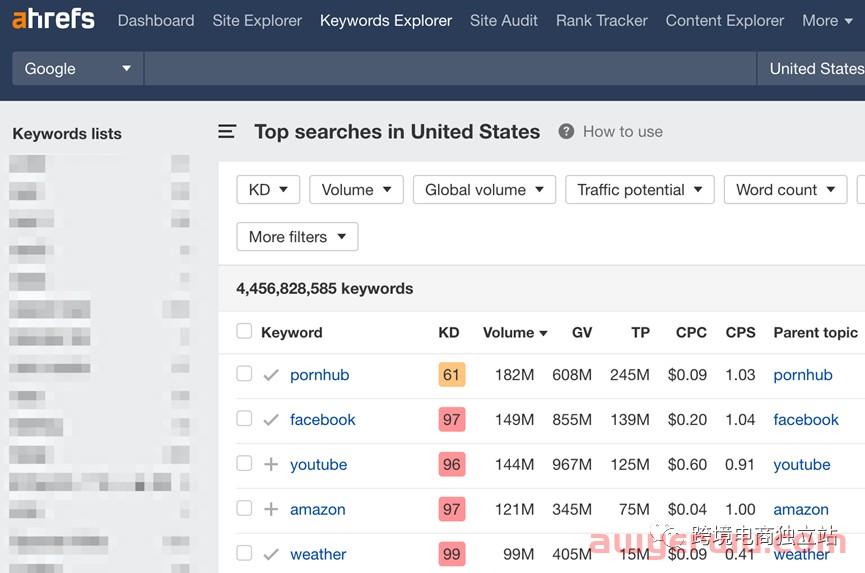
Task: Open the Traffic potential filter dropdown
Action: click(x=640, y=190)
